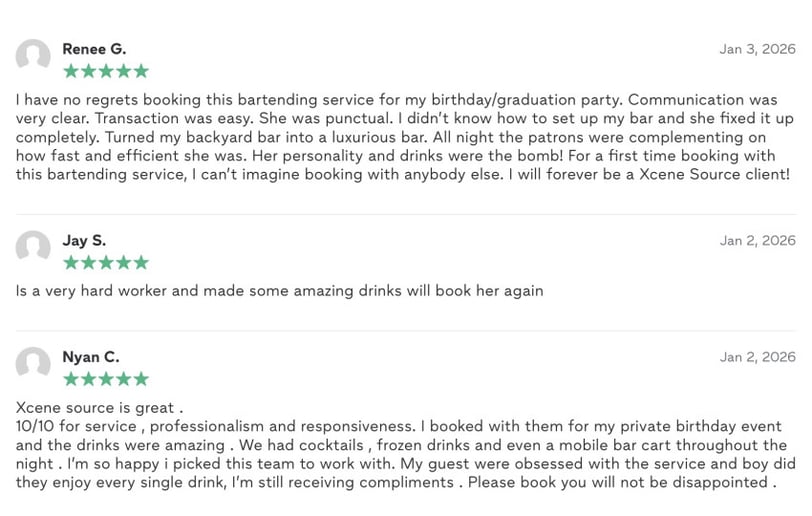Open reviewer name Jay S.
Viewport: 812px width, 516px height.
tap(84, 240)
